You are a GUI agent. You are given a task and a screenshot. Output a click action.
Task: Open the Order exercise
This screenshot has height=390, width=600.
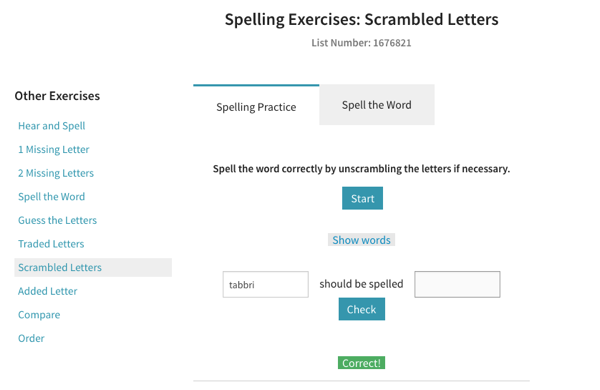[31, 338]
